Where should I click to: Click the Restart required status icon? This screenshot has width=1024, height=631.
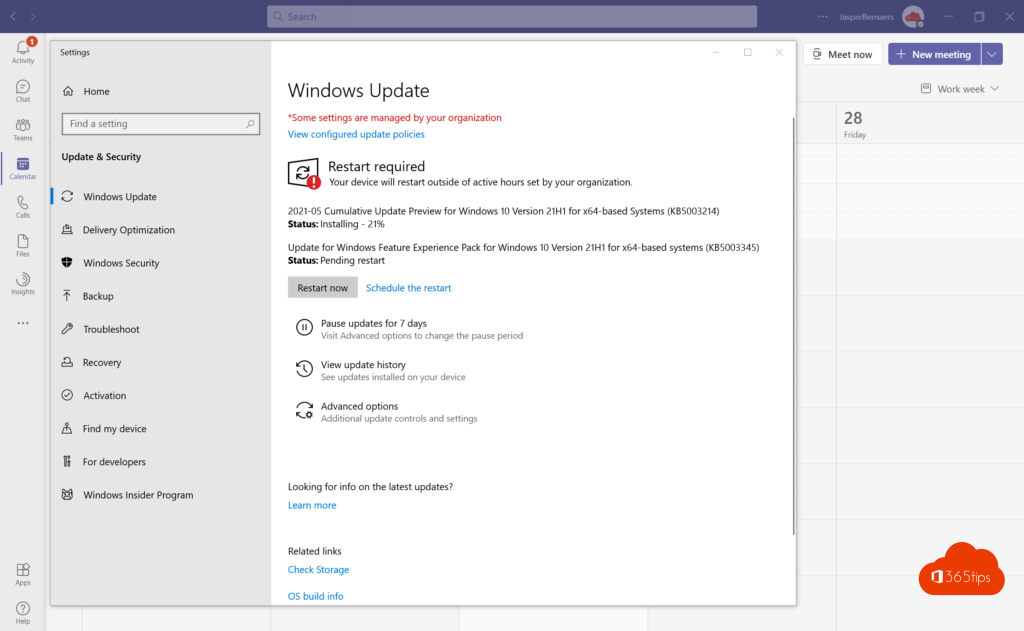tap(304, 173)
